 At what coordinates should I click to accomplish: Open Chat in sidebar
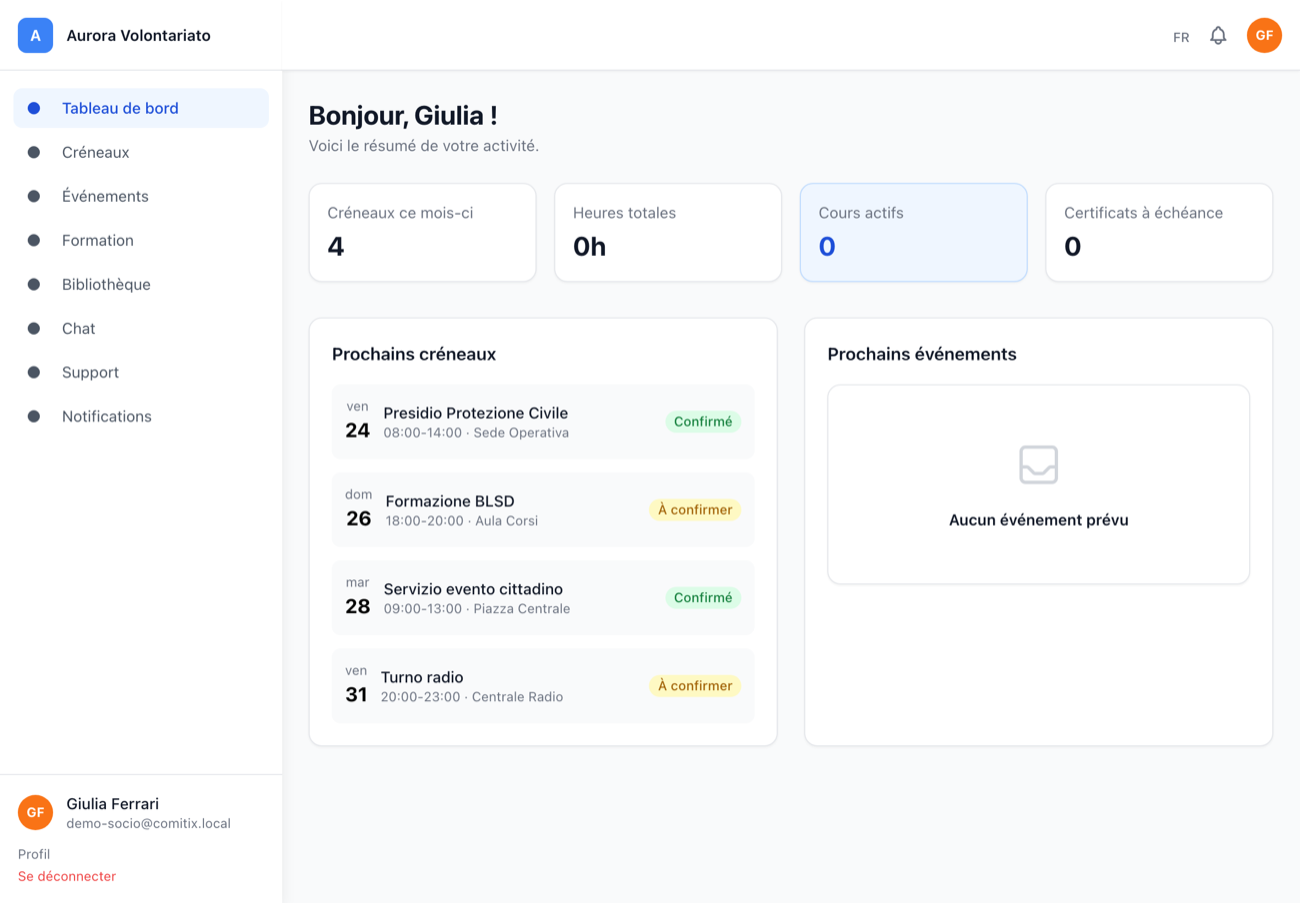point(141,328)
